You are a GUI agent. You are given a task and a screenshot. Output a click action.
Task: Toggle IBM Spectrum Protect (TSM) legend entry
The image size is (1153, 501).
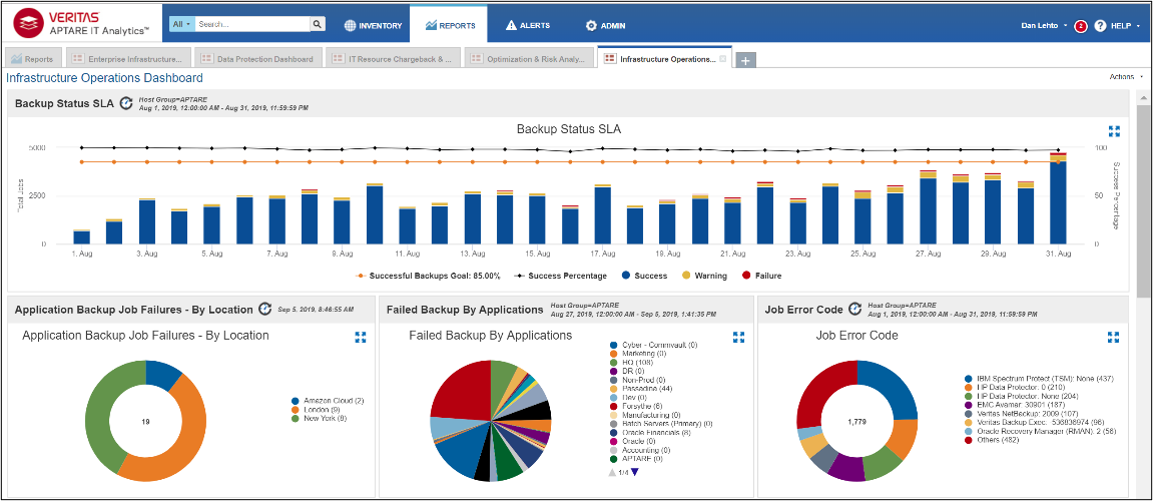click(x=1040, y=379)
